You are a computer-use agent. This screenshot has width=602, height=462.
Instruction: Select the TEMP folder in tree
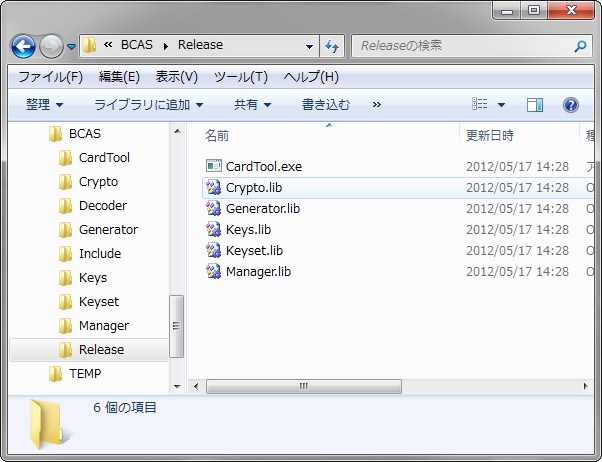tap(84, 373)
